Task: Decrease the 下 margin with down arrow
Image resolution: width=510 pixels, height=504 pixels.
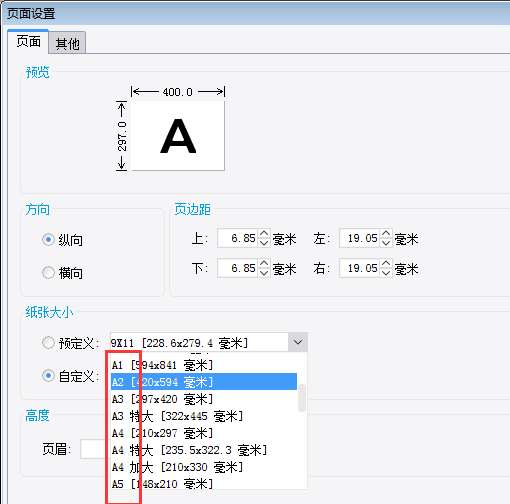Action: [x=264, y=273]
